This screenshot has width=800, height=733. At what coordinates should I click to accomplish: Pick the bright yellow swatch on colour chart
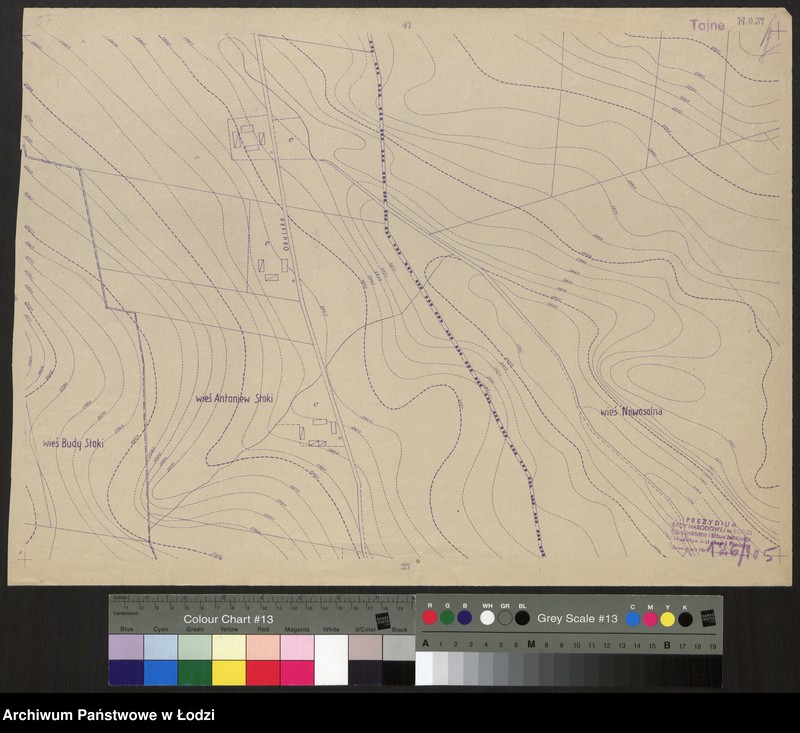click(229, 672)
